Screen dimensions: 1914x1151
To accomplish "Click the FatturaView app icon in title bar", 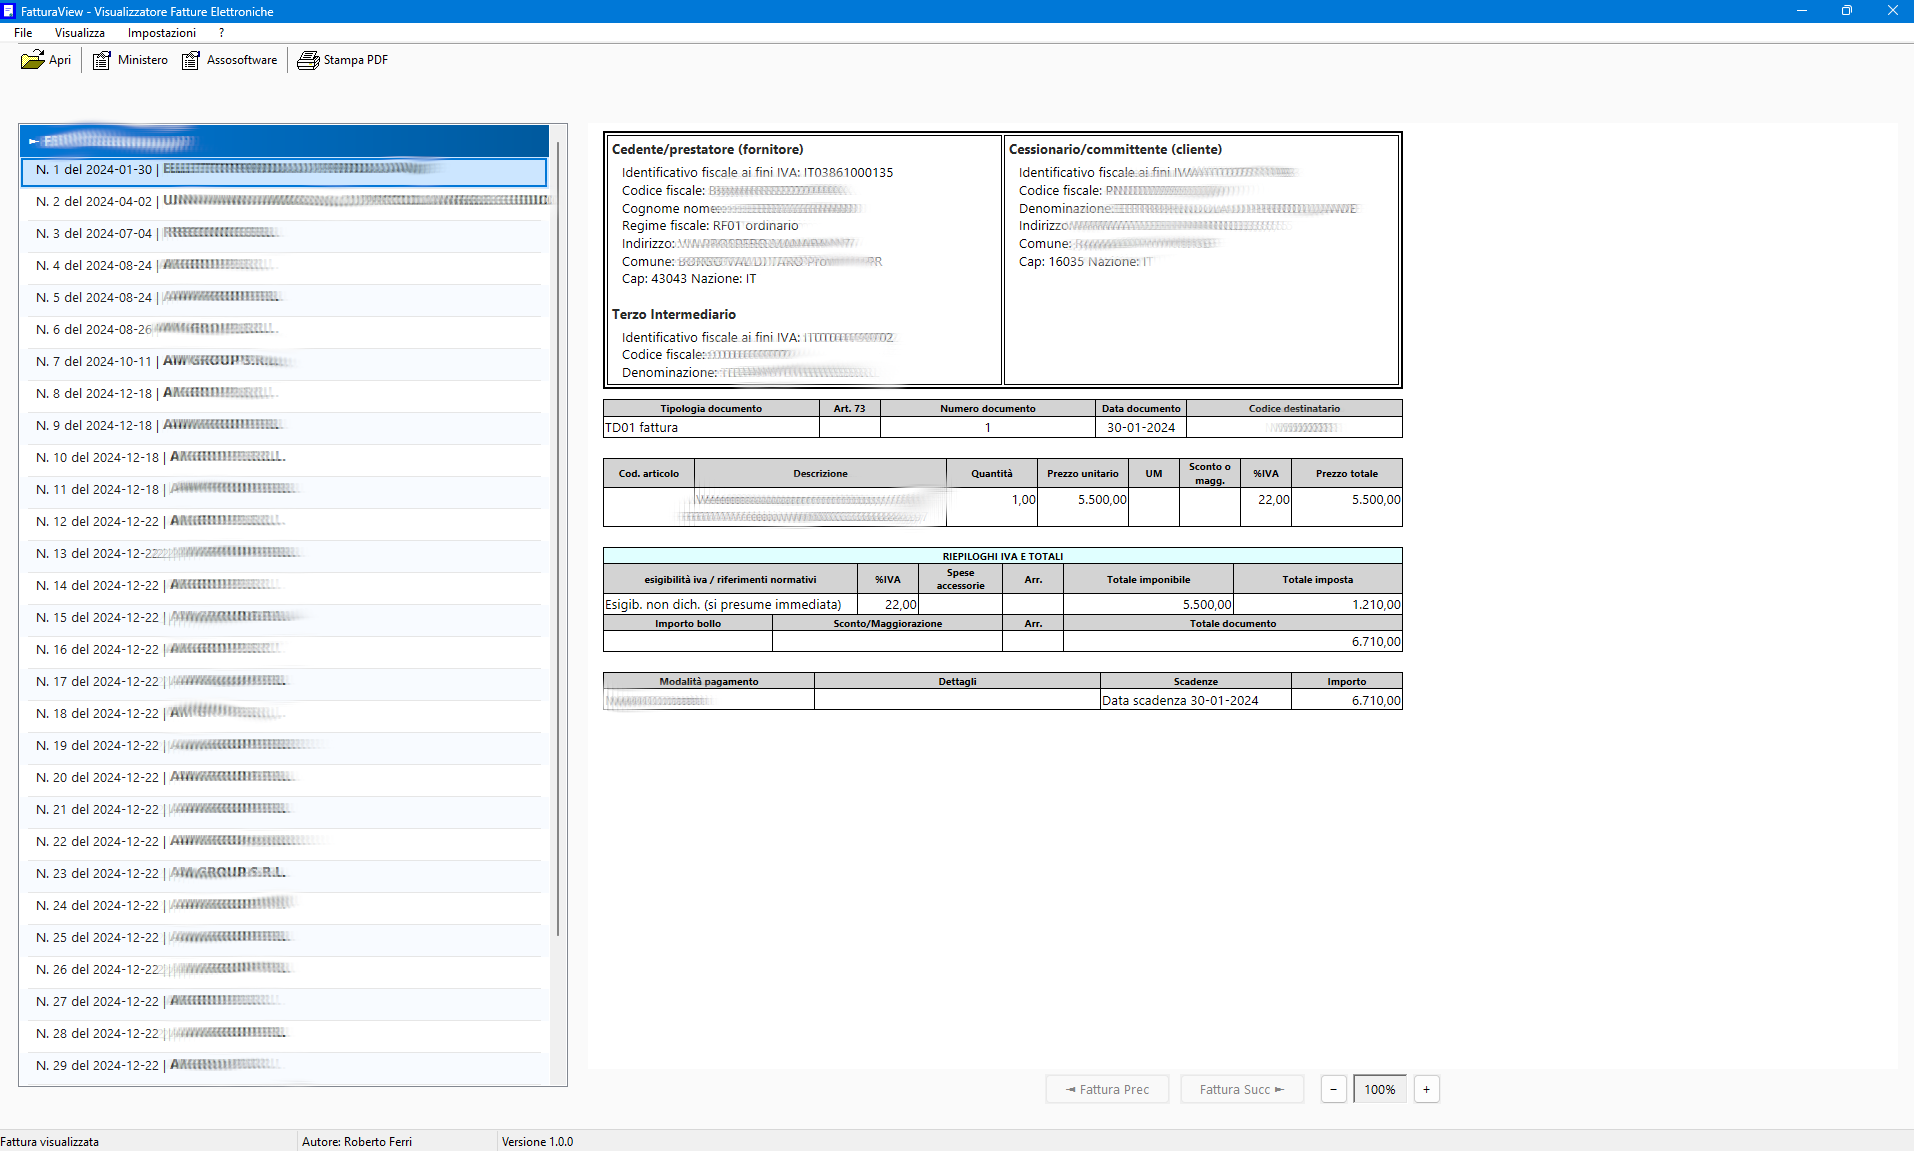I will (x=9, y=11).
